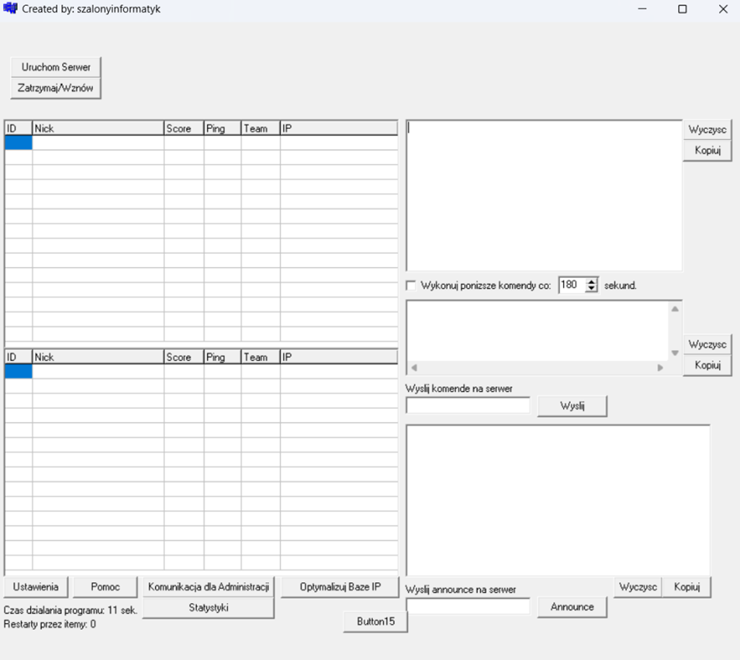Image resolution: width=740 pixels, height=660 pixels.
Task: Click Nick column header in upper table
Action: pyautogui.click(x=98, y=128)
